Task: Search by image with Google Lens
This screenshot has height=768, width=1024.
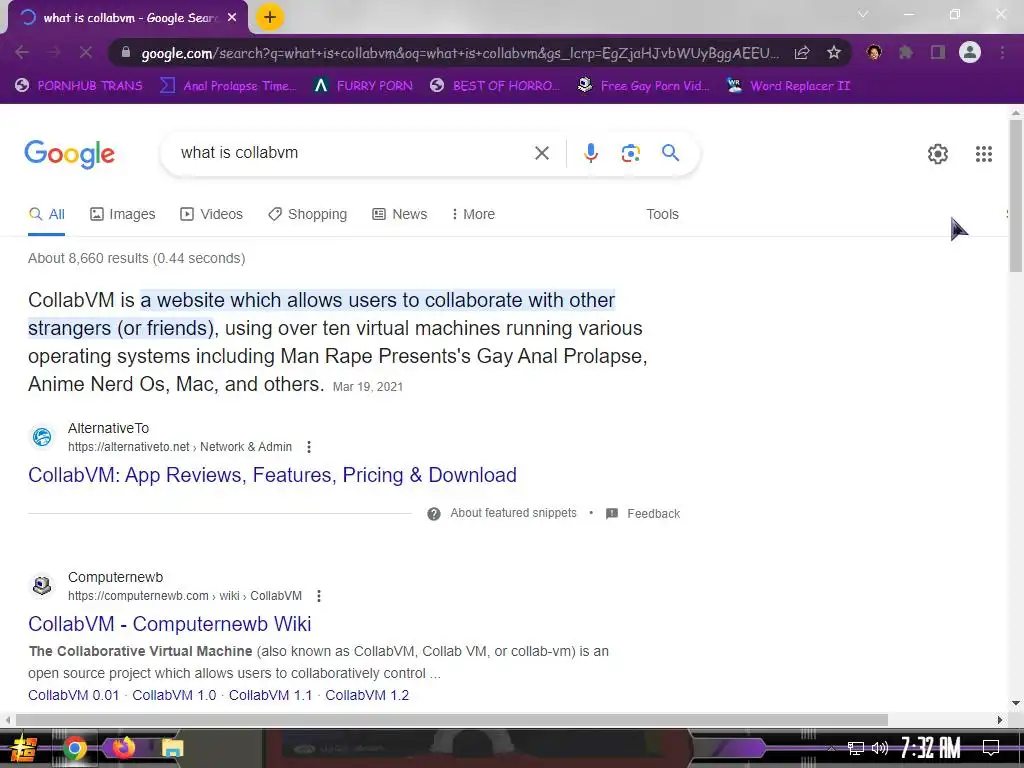Action: [630, 153]
